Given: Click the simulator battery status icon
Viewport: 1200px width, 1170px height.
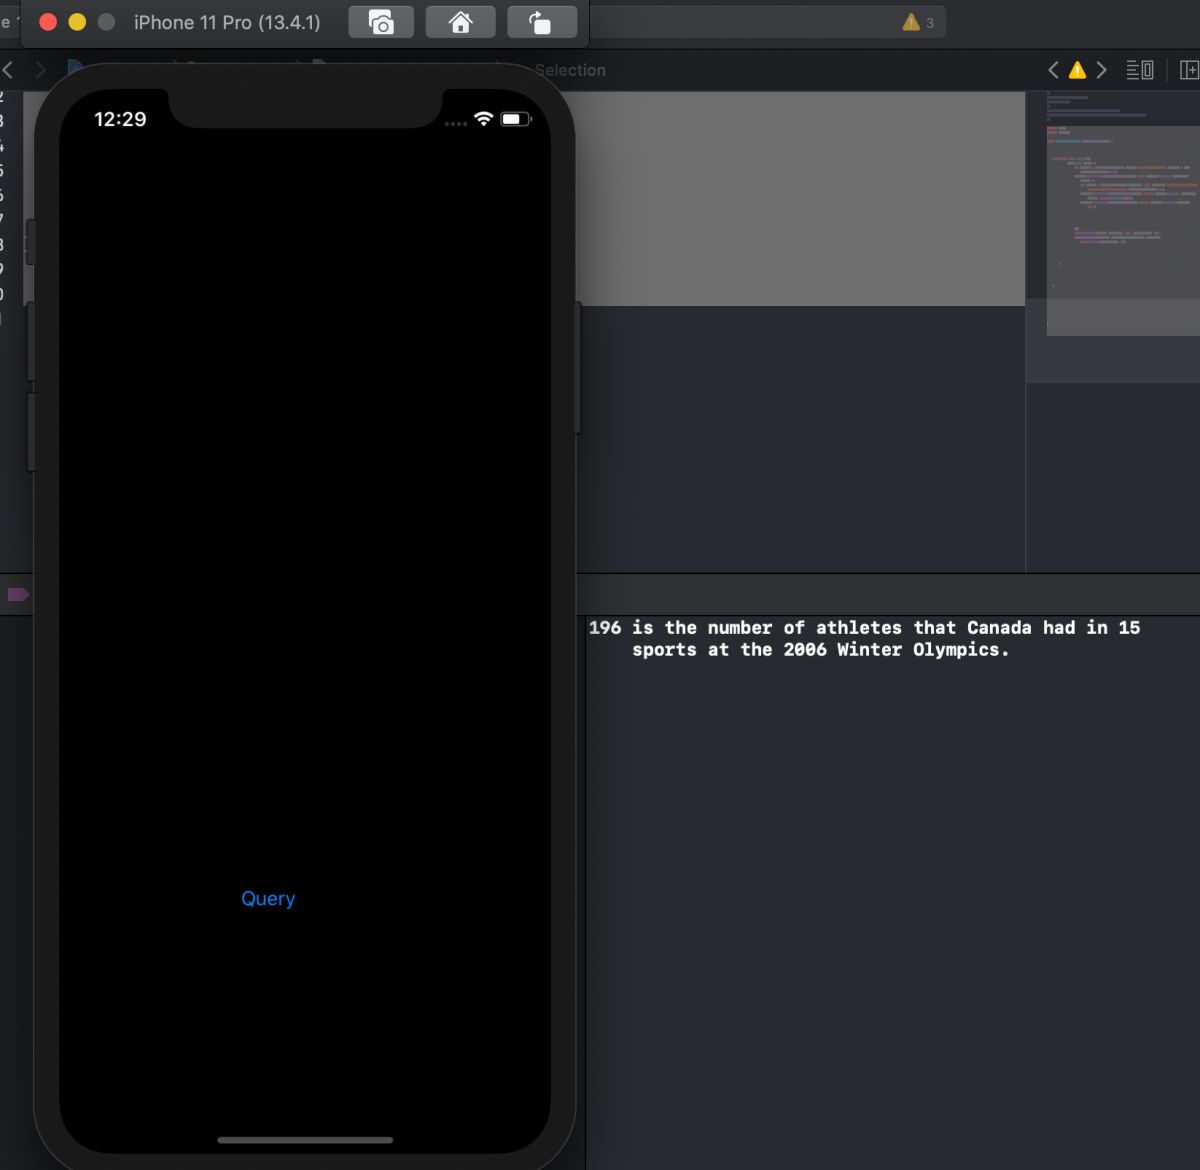Looking at the screenshot, I should pyautogui.click(x=516, y=119).
